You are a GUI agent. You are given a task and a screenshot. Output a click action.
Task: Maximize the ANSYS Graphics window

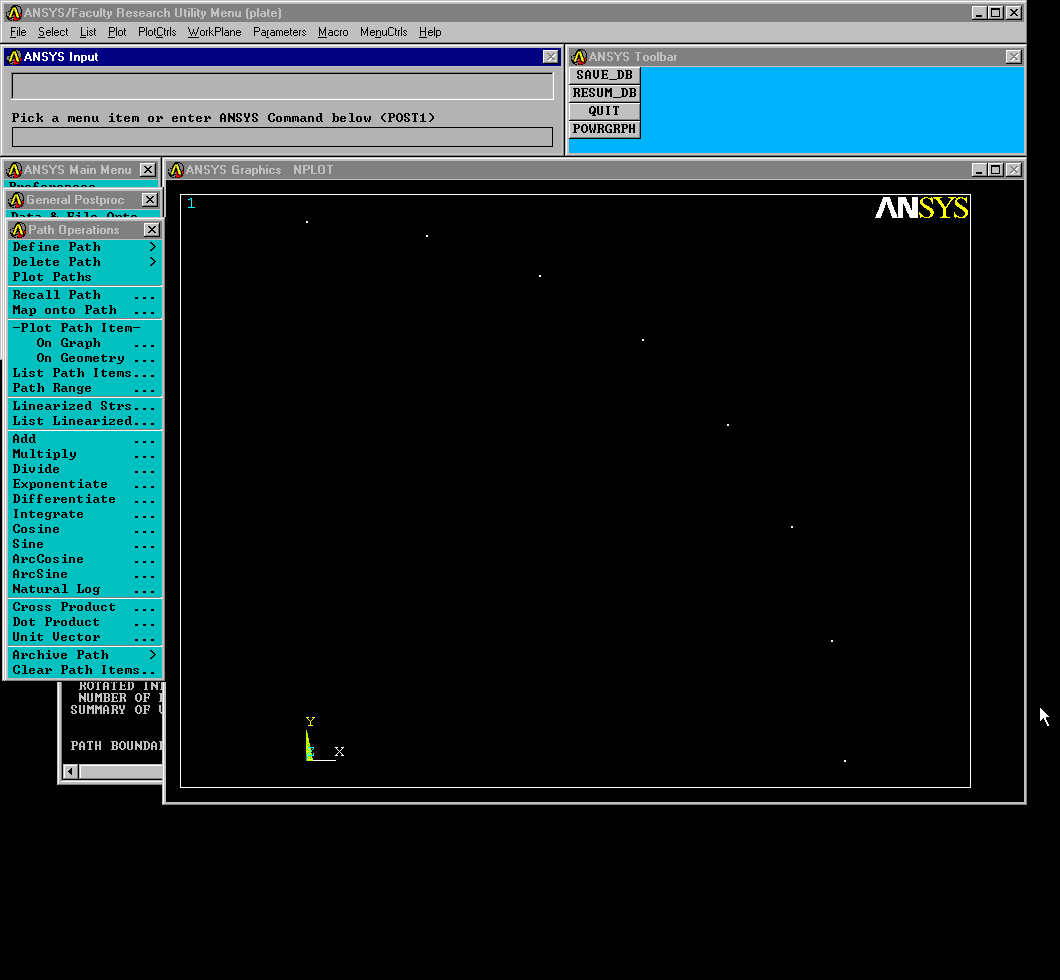pyautogui.click(x=995, y=170)
